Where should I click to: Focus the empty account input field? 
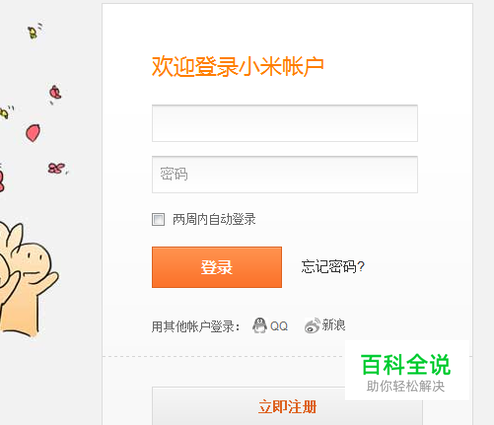pyautogui.click(x=285, y=123)
